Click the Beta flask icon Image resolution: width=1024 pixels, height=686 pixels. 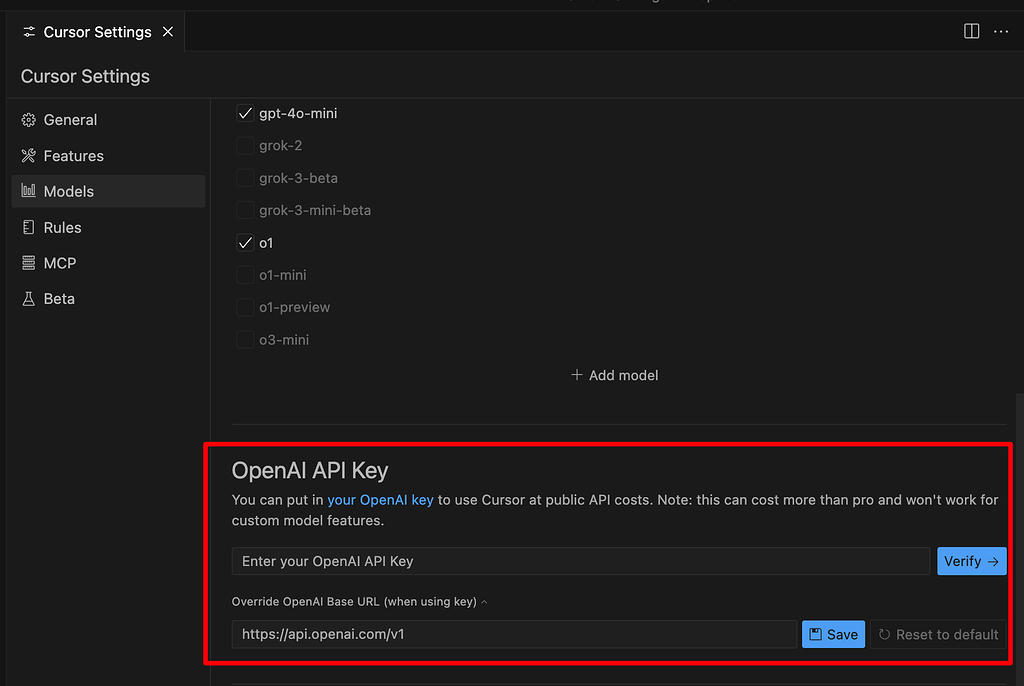(x=28, y=299)
